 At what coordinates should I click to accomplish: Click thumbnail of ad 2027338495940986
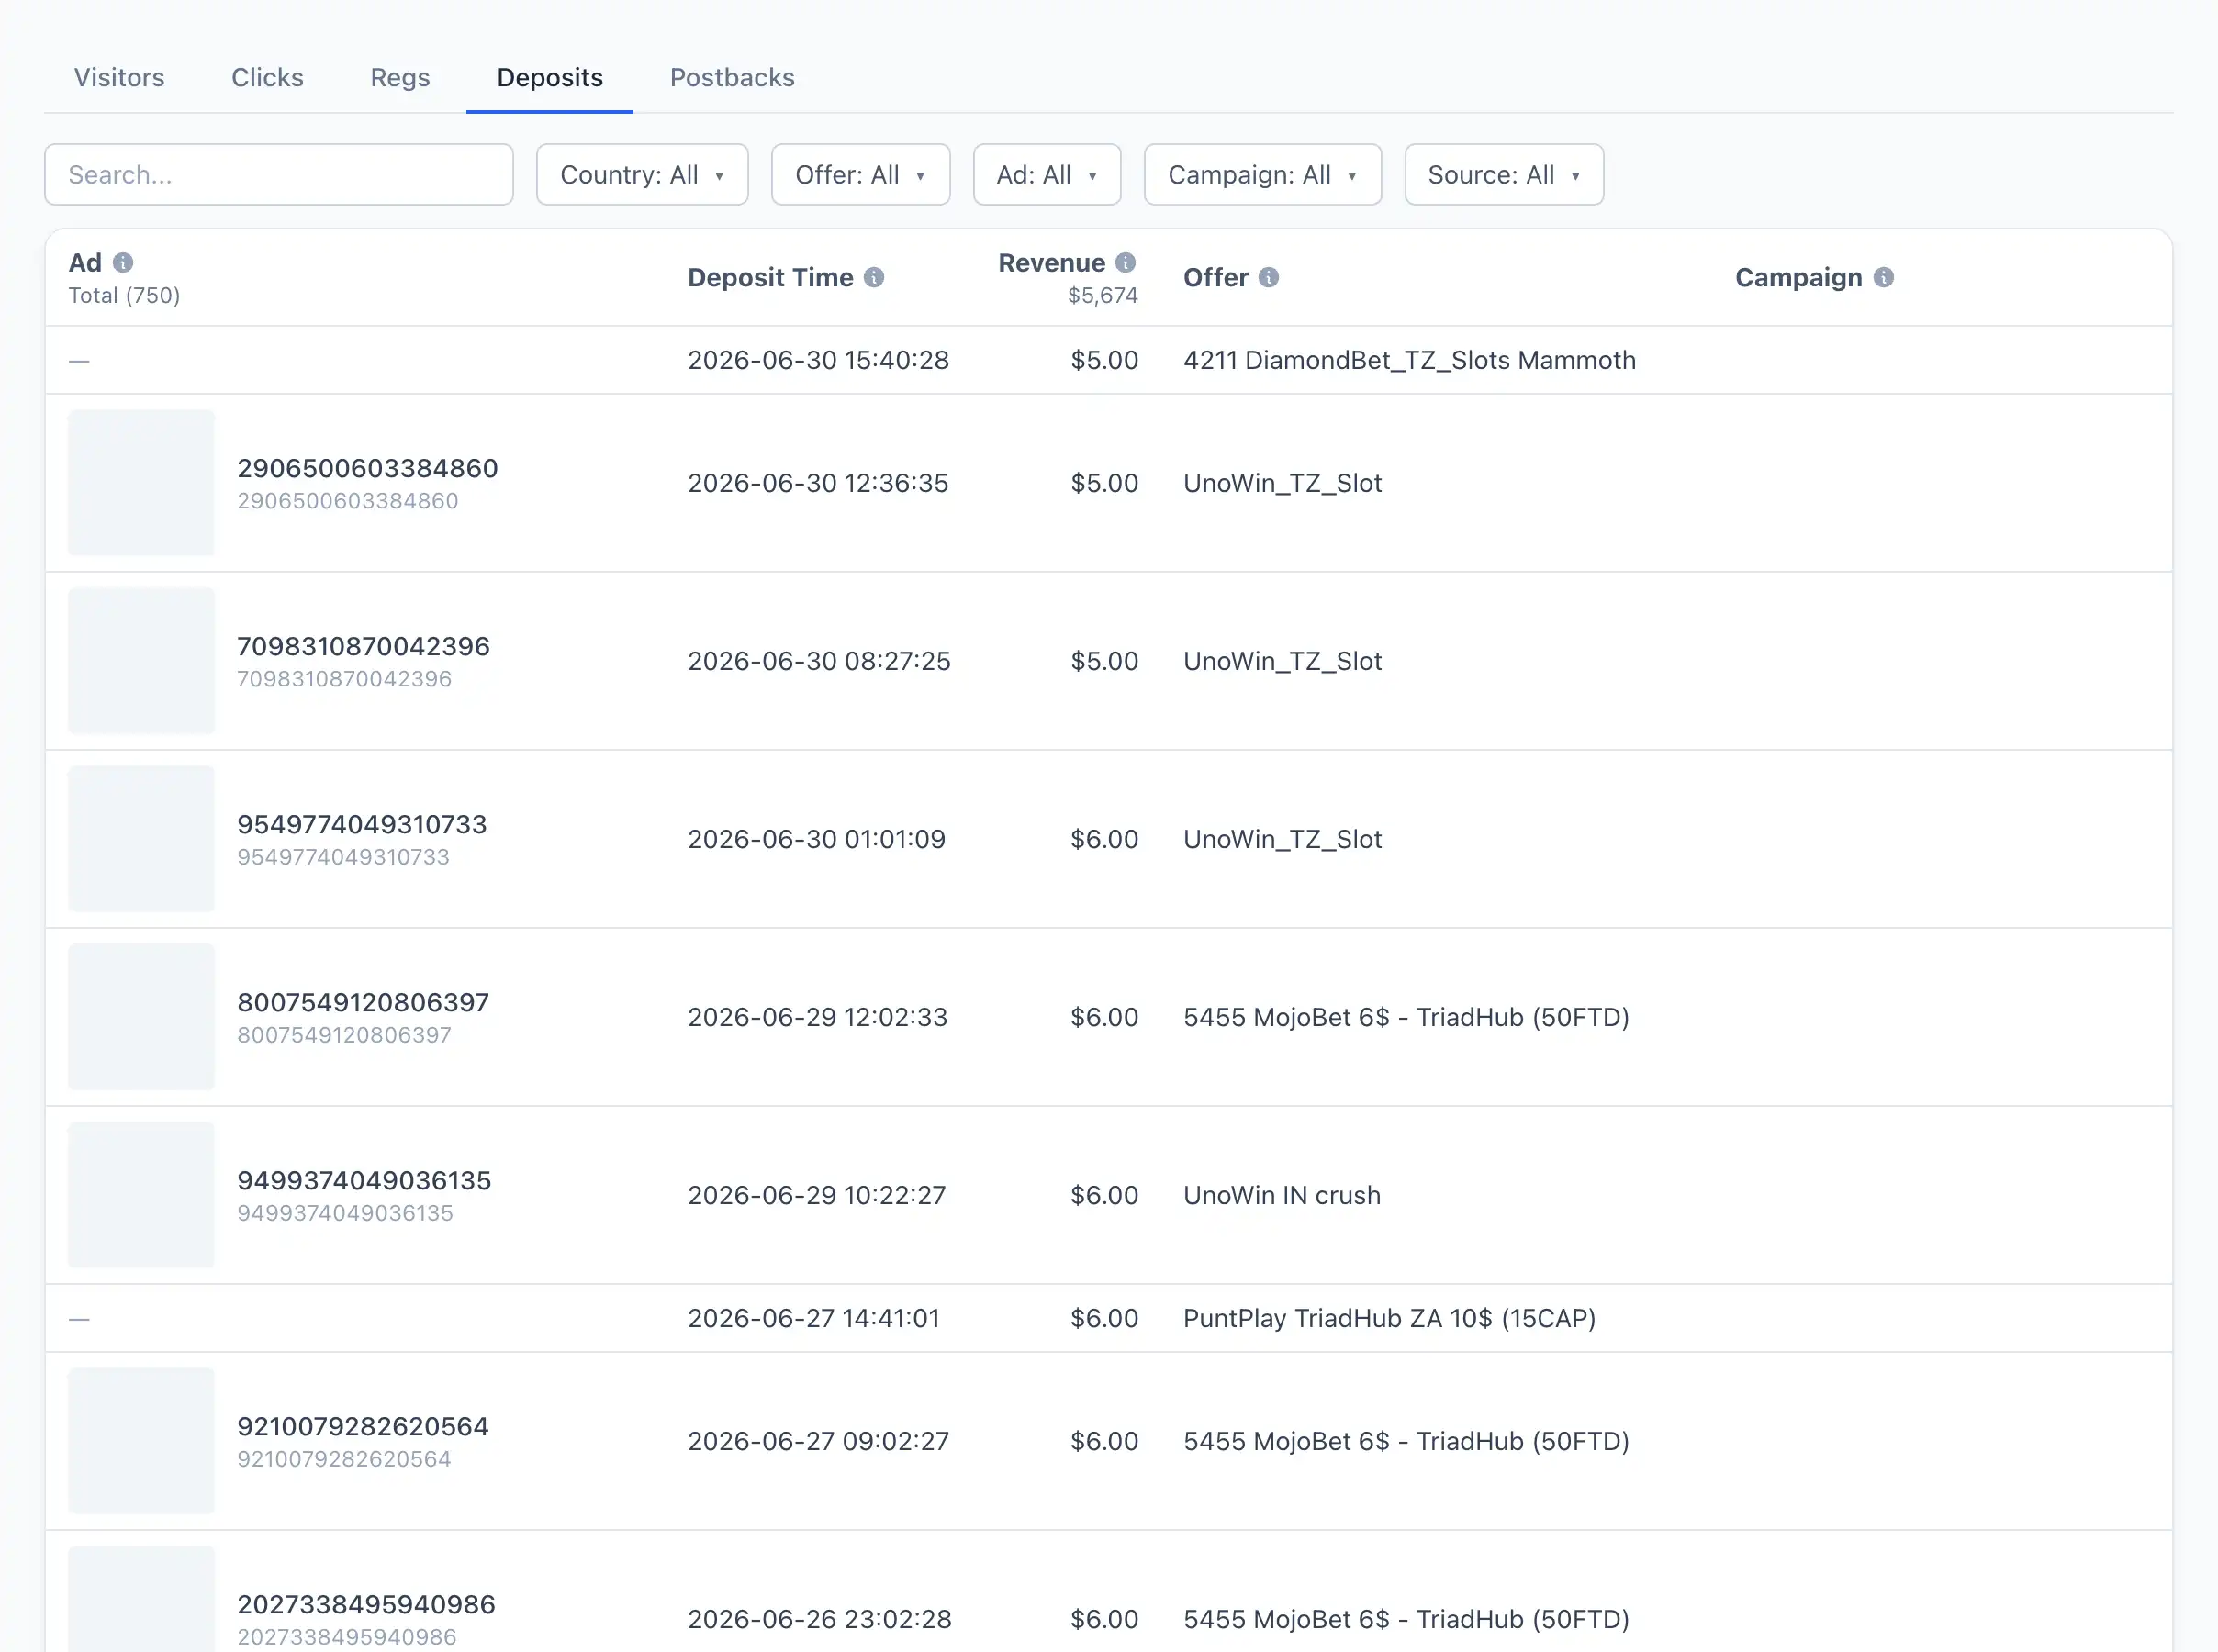(x=141, y=1599)
